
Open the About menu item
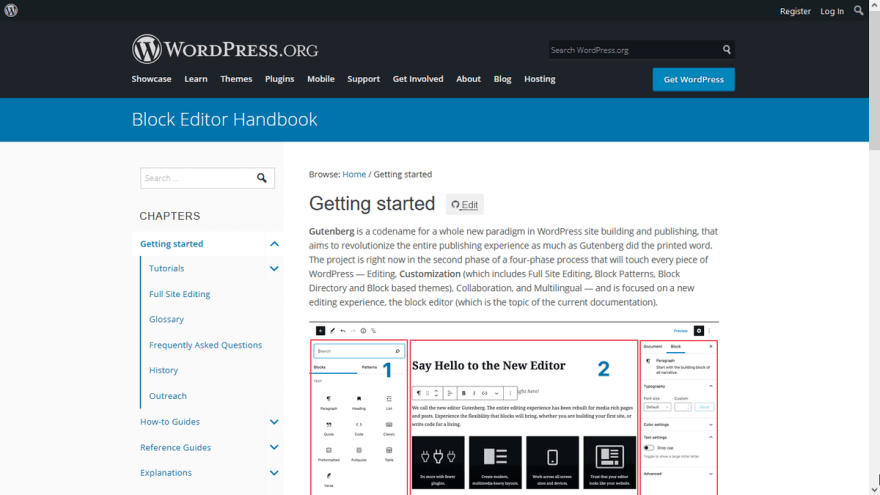tap(468, 79)
